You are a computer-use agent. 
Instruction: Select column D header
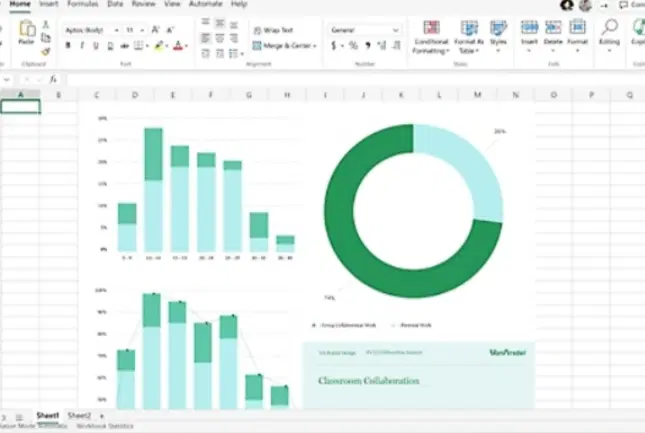[135, 95]
